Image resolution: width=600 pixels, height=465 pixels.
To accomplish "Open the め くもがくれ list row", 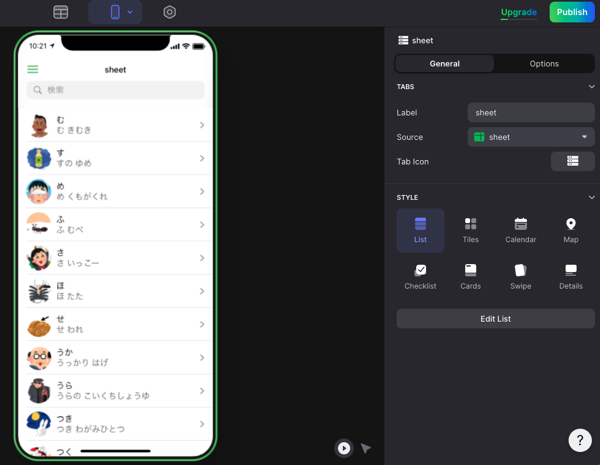I will (115, 191).
